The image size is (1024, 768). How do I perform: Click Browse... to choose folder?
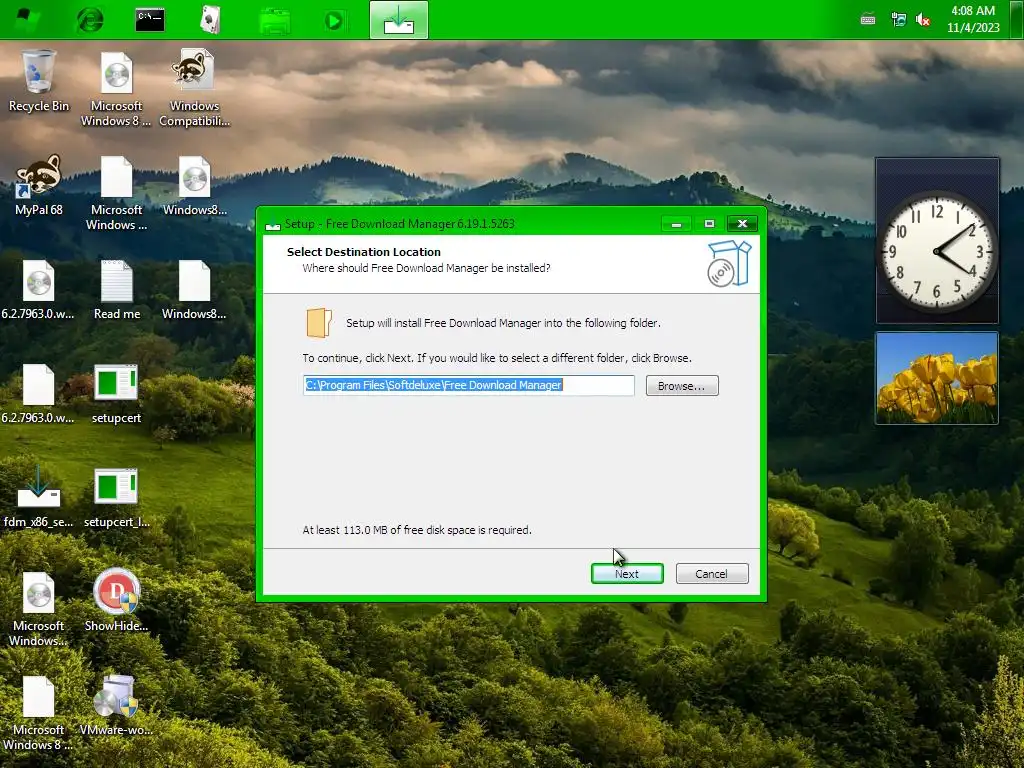click(682, 385)
